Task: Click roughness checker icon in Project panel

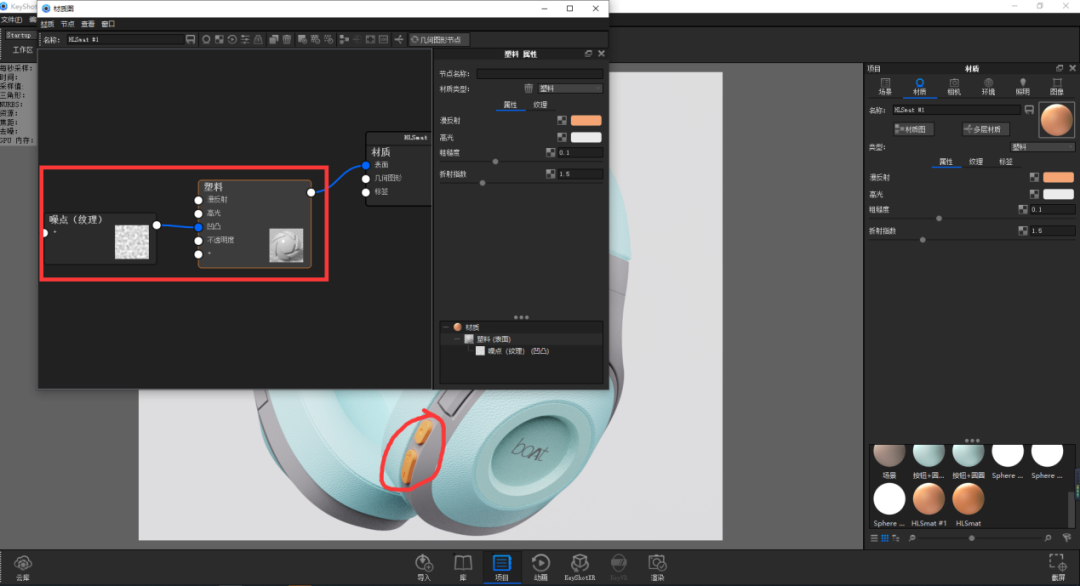Action: [1023, 209]
